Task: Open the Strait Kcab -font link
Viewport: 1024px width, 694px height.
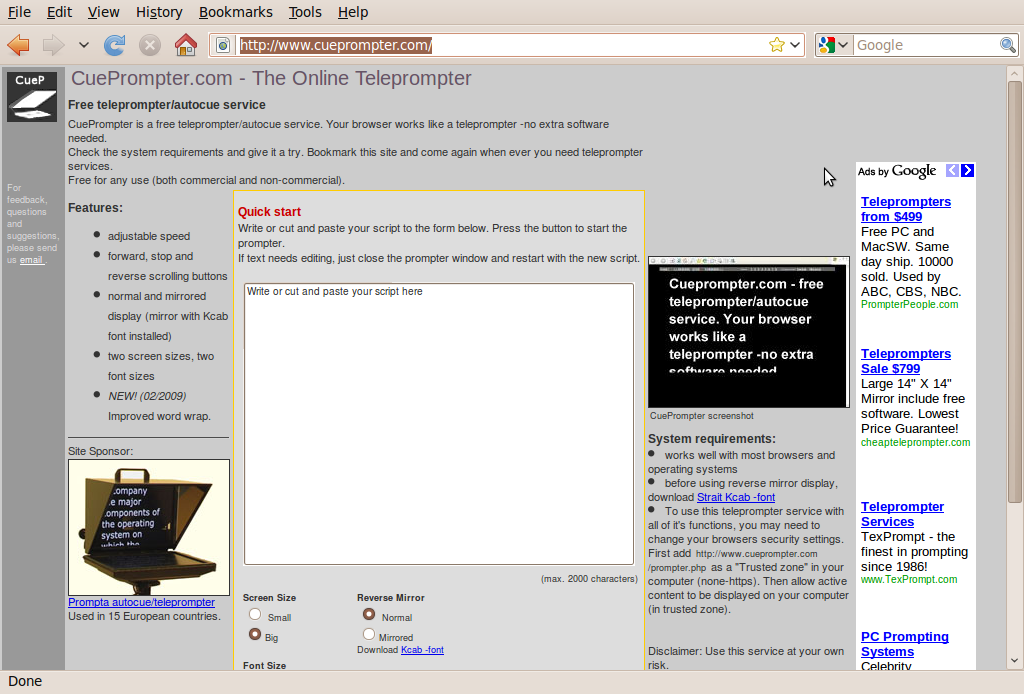Action: (736, 497)
